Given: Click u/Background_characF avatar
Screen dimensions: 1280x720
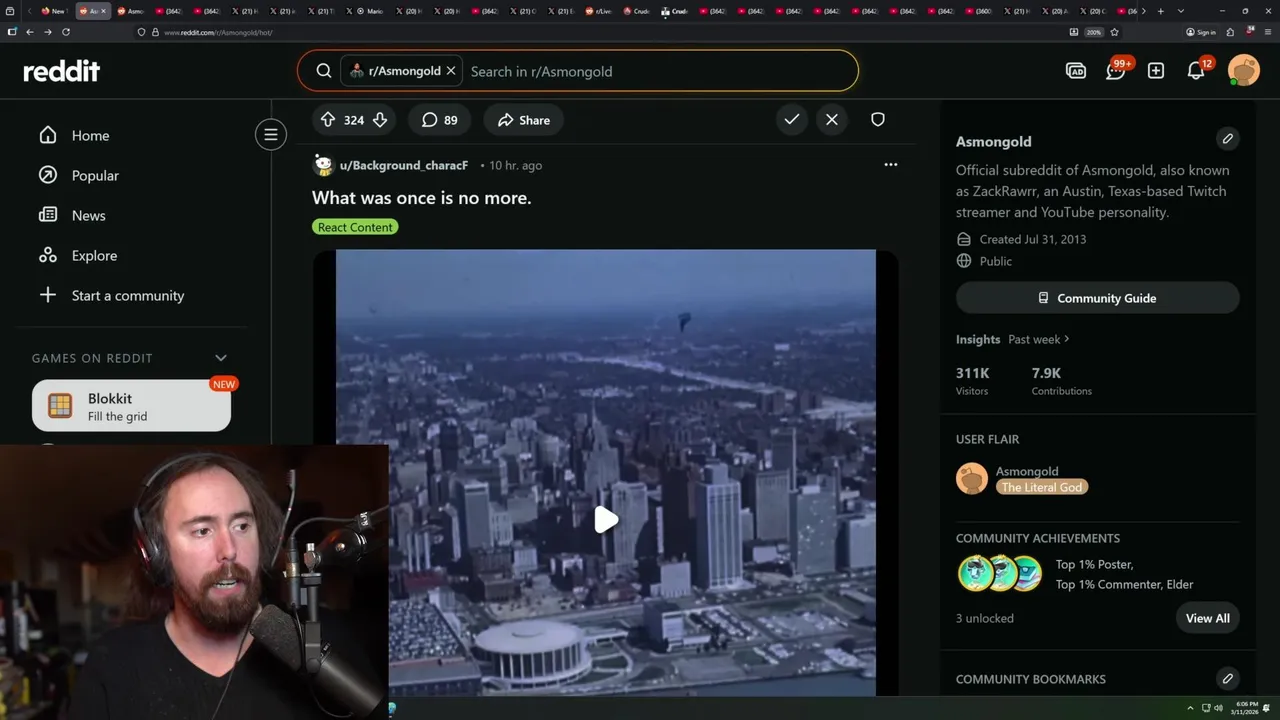Looking at the screenshot, I should tap(323, 165).
